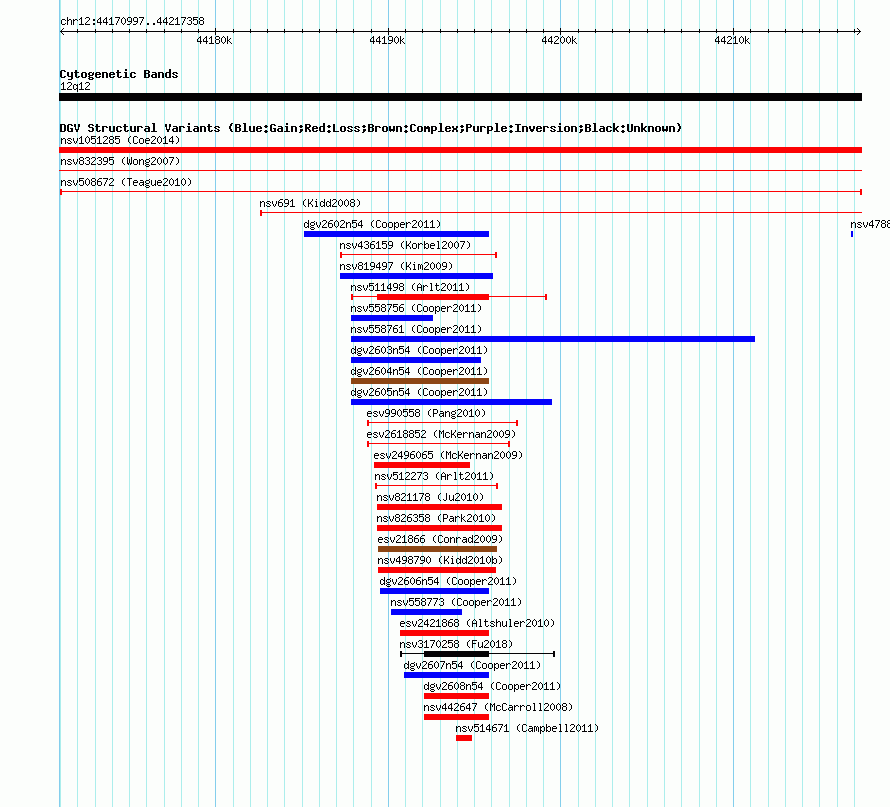
Task: Select the black 12q12 cytogenetic band bar
Action: [x=460, y=97]
